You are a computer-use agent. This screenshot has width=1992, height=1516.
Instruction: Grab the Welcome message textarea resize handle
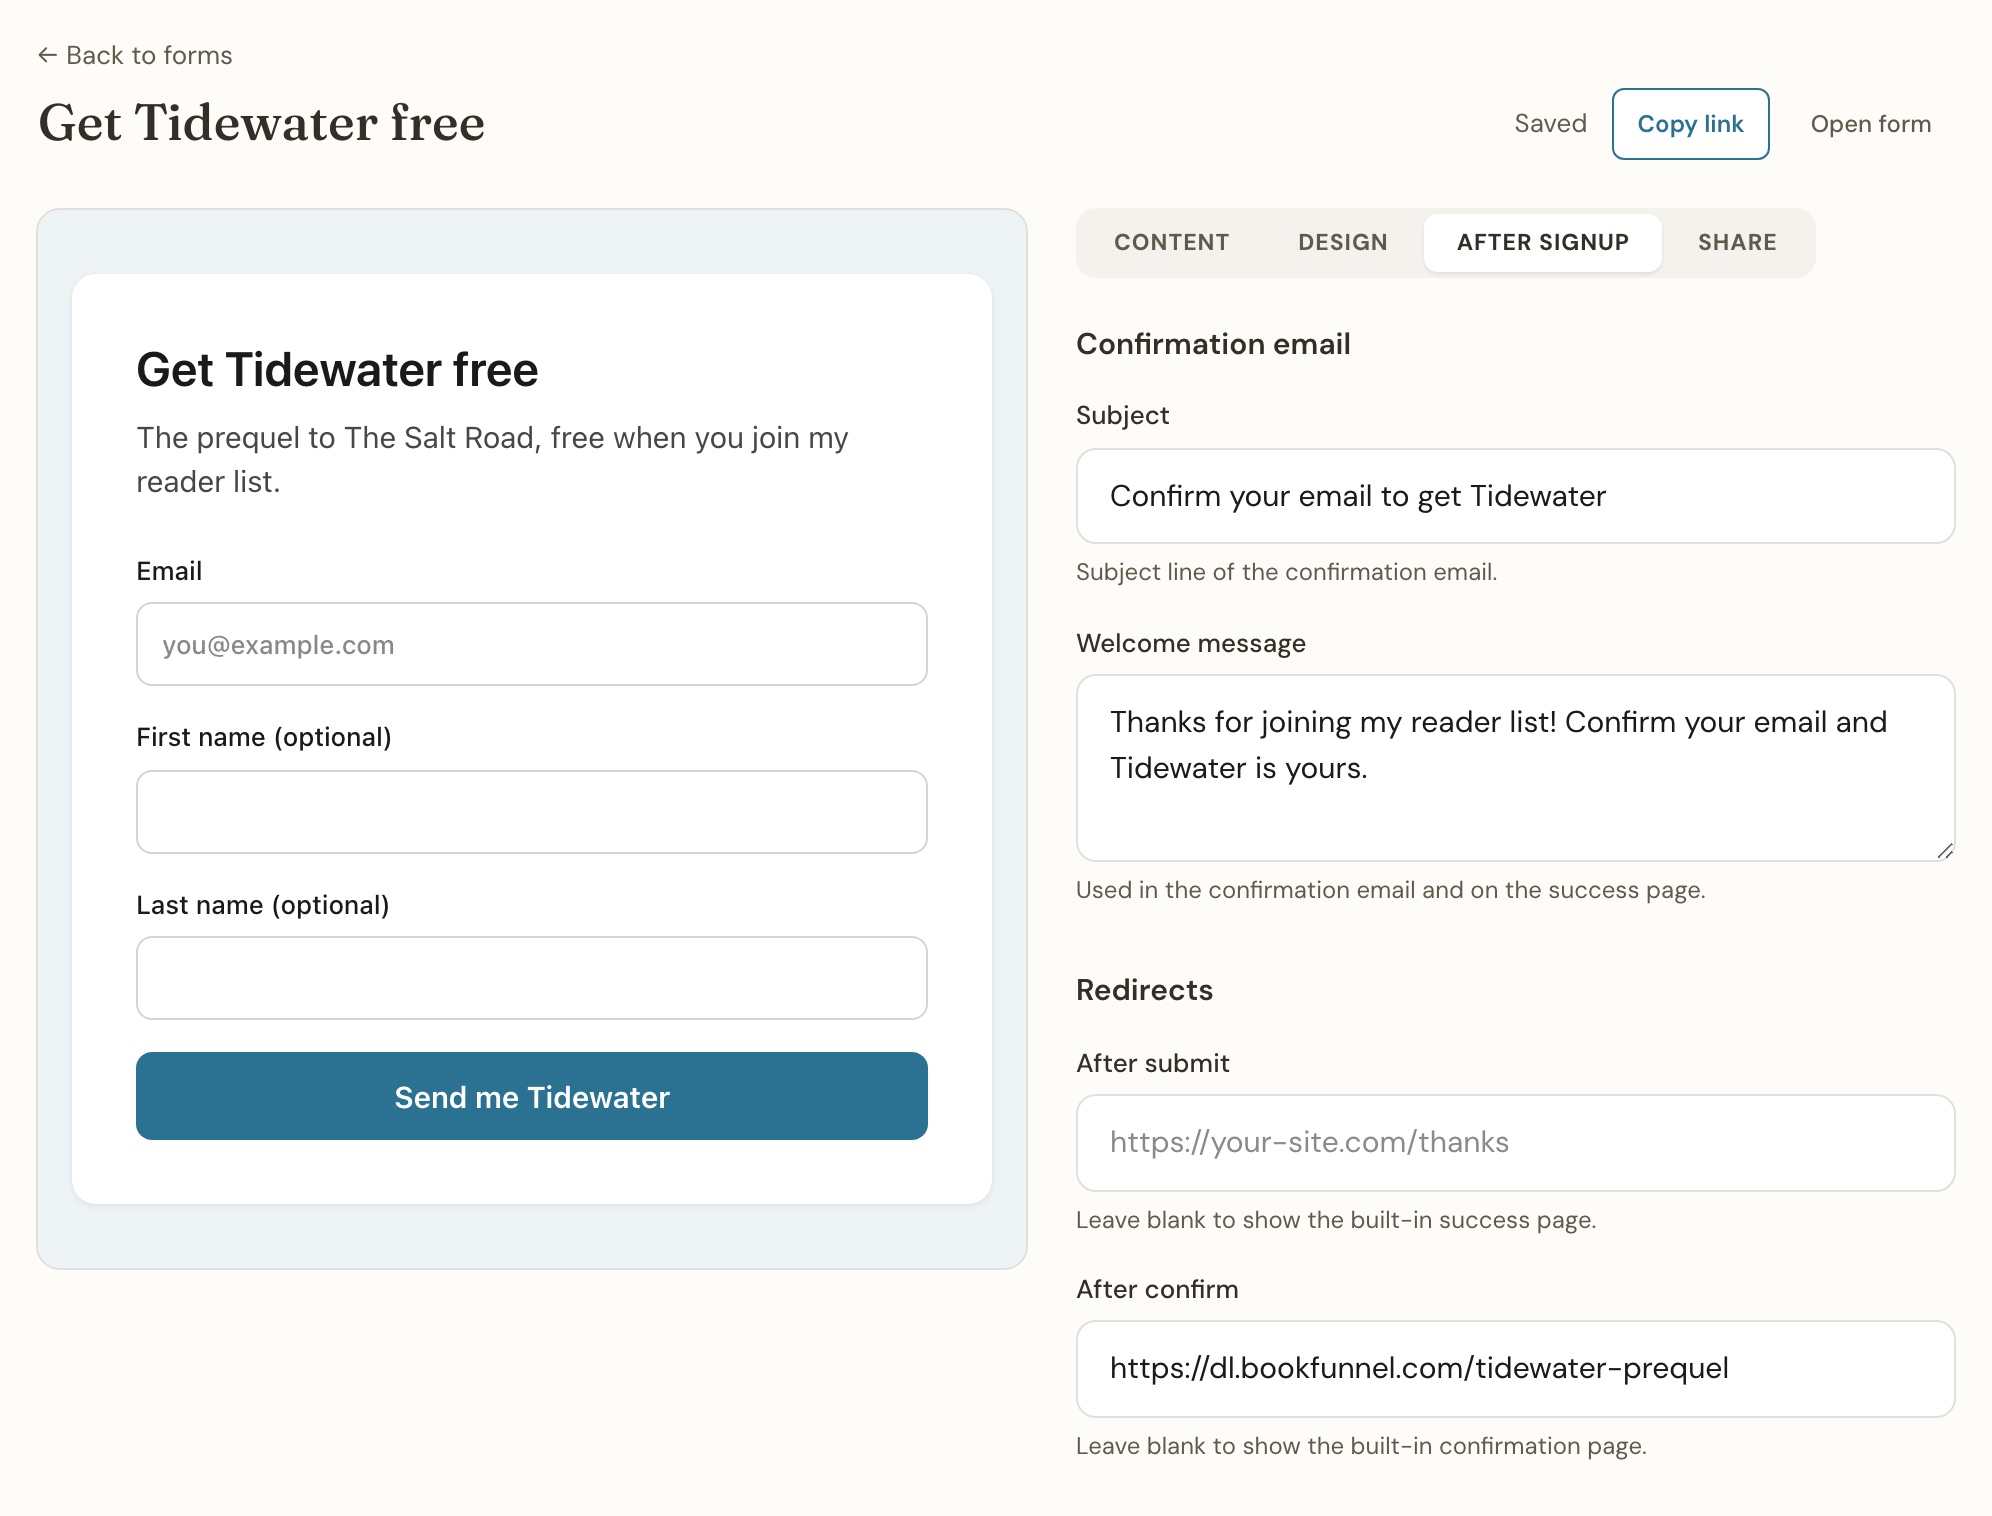[1944, 851]
